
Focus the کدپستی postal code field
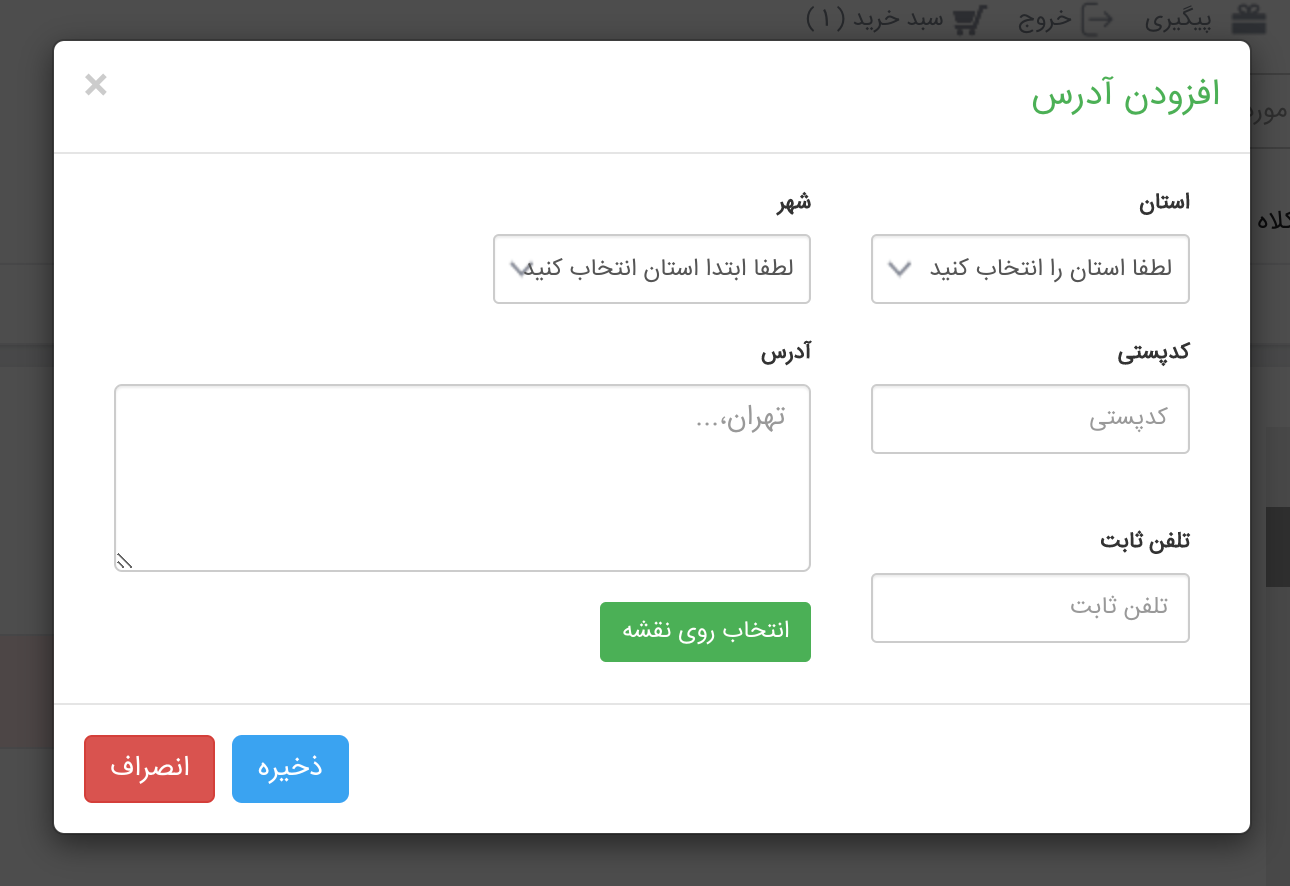tap(1030, 418)
